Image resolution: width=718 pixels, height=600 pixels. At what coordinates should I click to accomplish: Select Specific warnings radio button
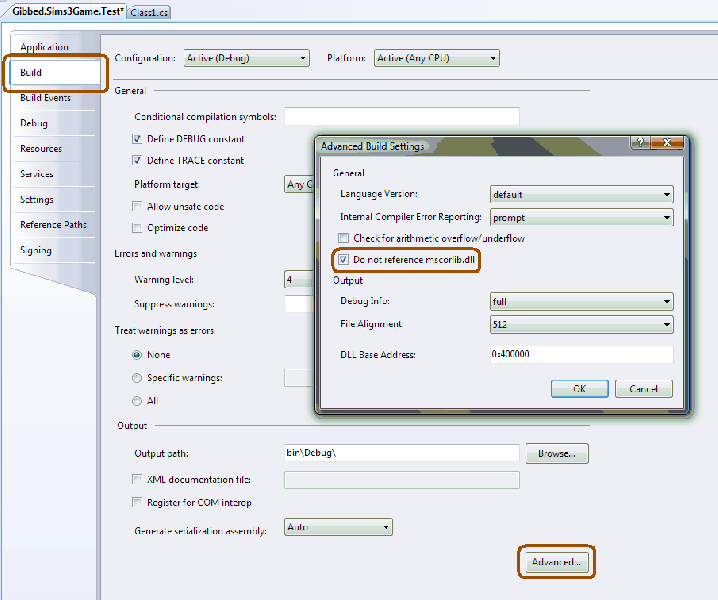[138, 378]
